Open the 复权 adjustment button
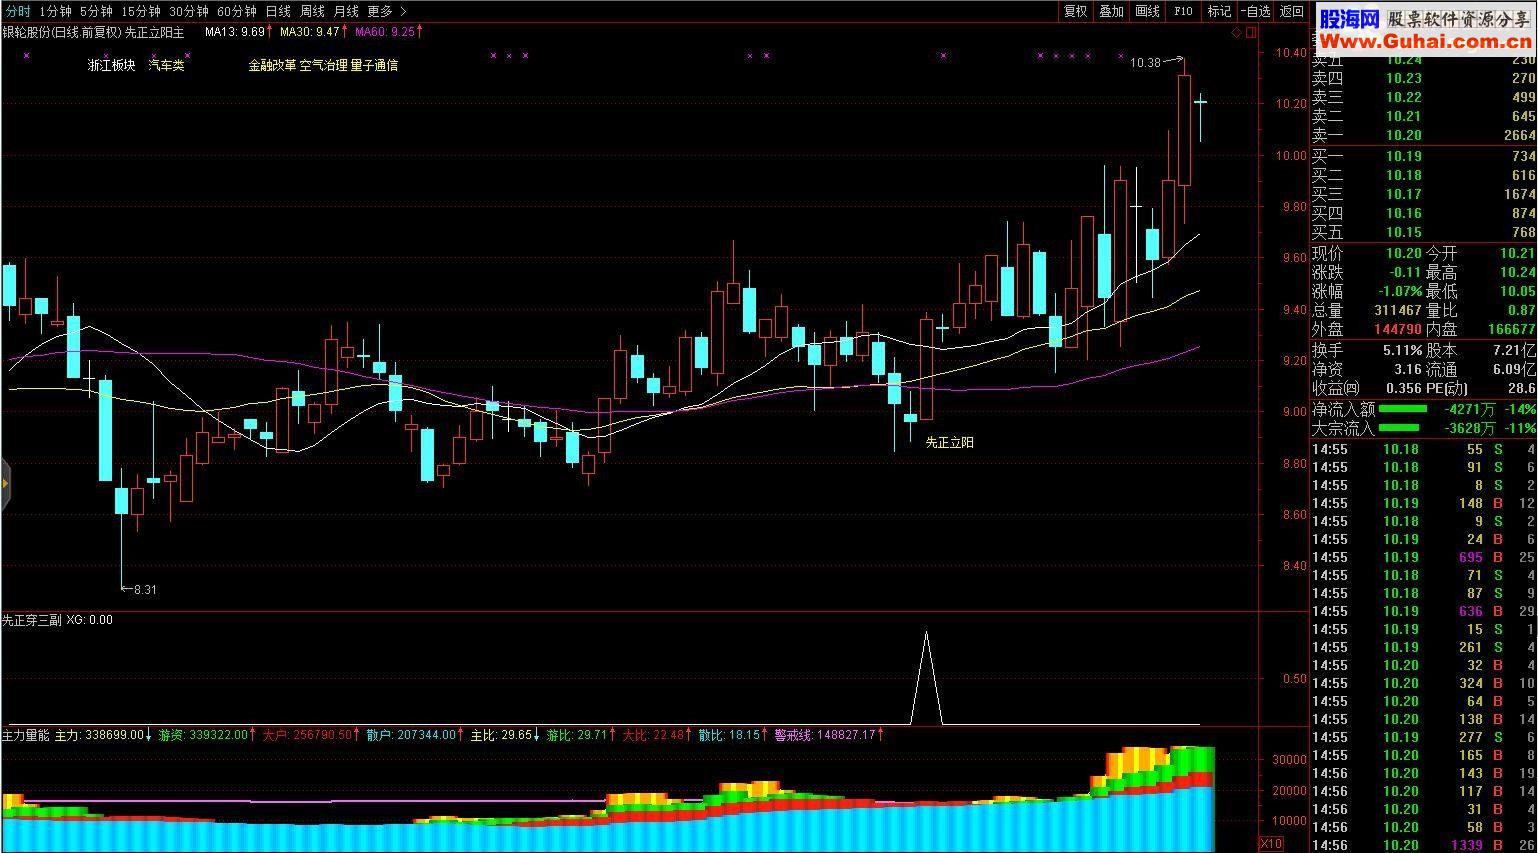 coord(1075,11)
